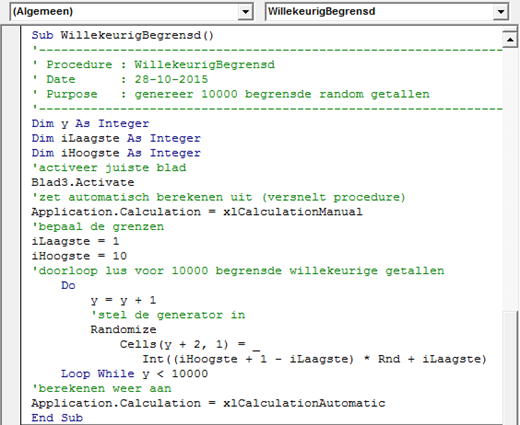Click the line 'Sub WillekeurigBegrensd()'
Viewport: 520px width, 425px height.
(x=123, y=35)
